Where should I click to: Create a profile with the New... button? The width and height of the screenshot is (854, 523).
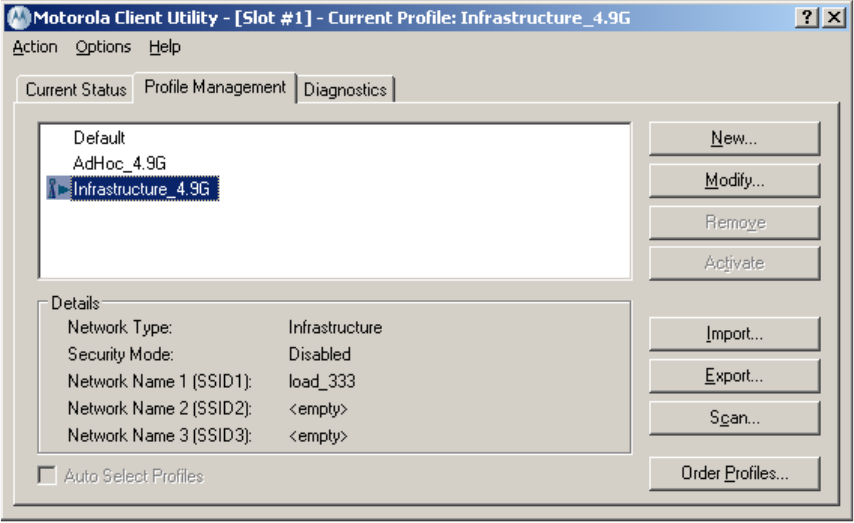click(734, 138)
